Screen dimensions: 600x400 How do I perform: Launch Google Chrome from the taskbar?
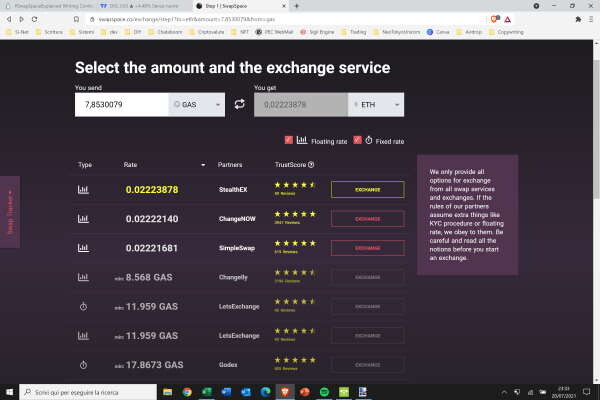pyautogui.click(x=187, y=392)
